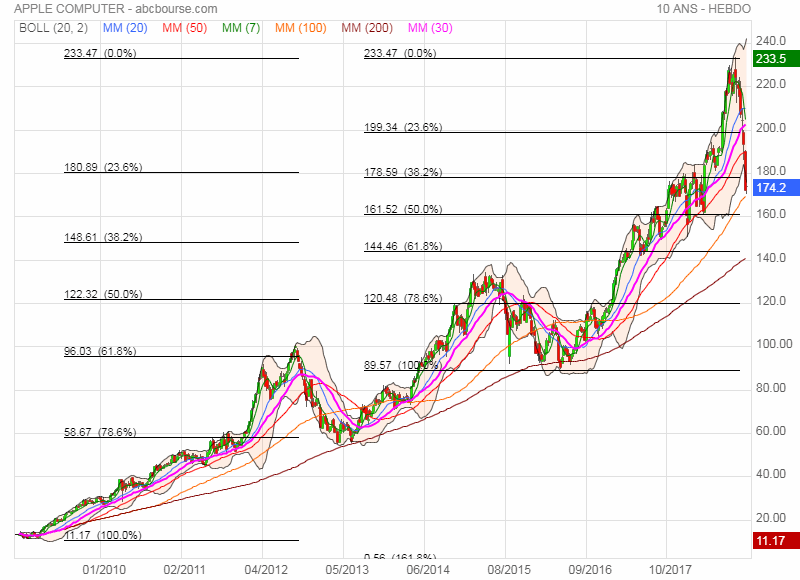
Task: Click the 100.00 price axis label
Action: 774,344
